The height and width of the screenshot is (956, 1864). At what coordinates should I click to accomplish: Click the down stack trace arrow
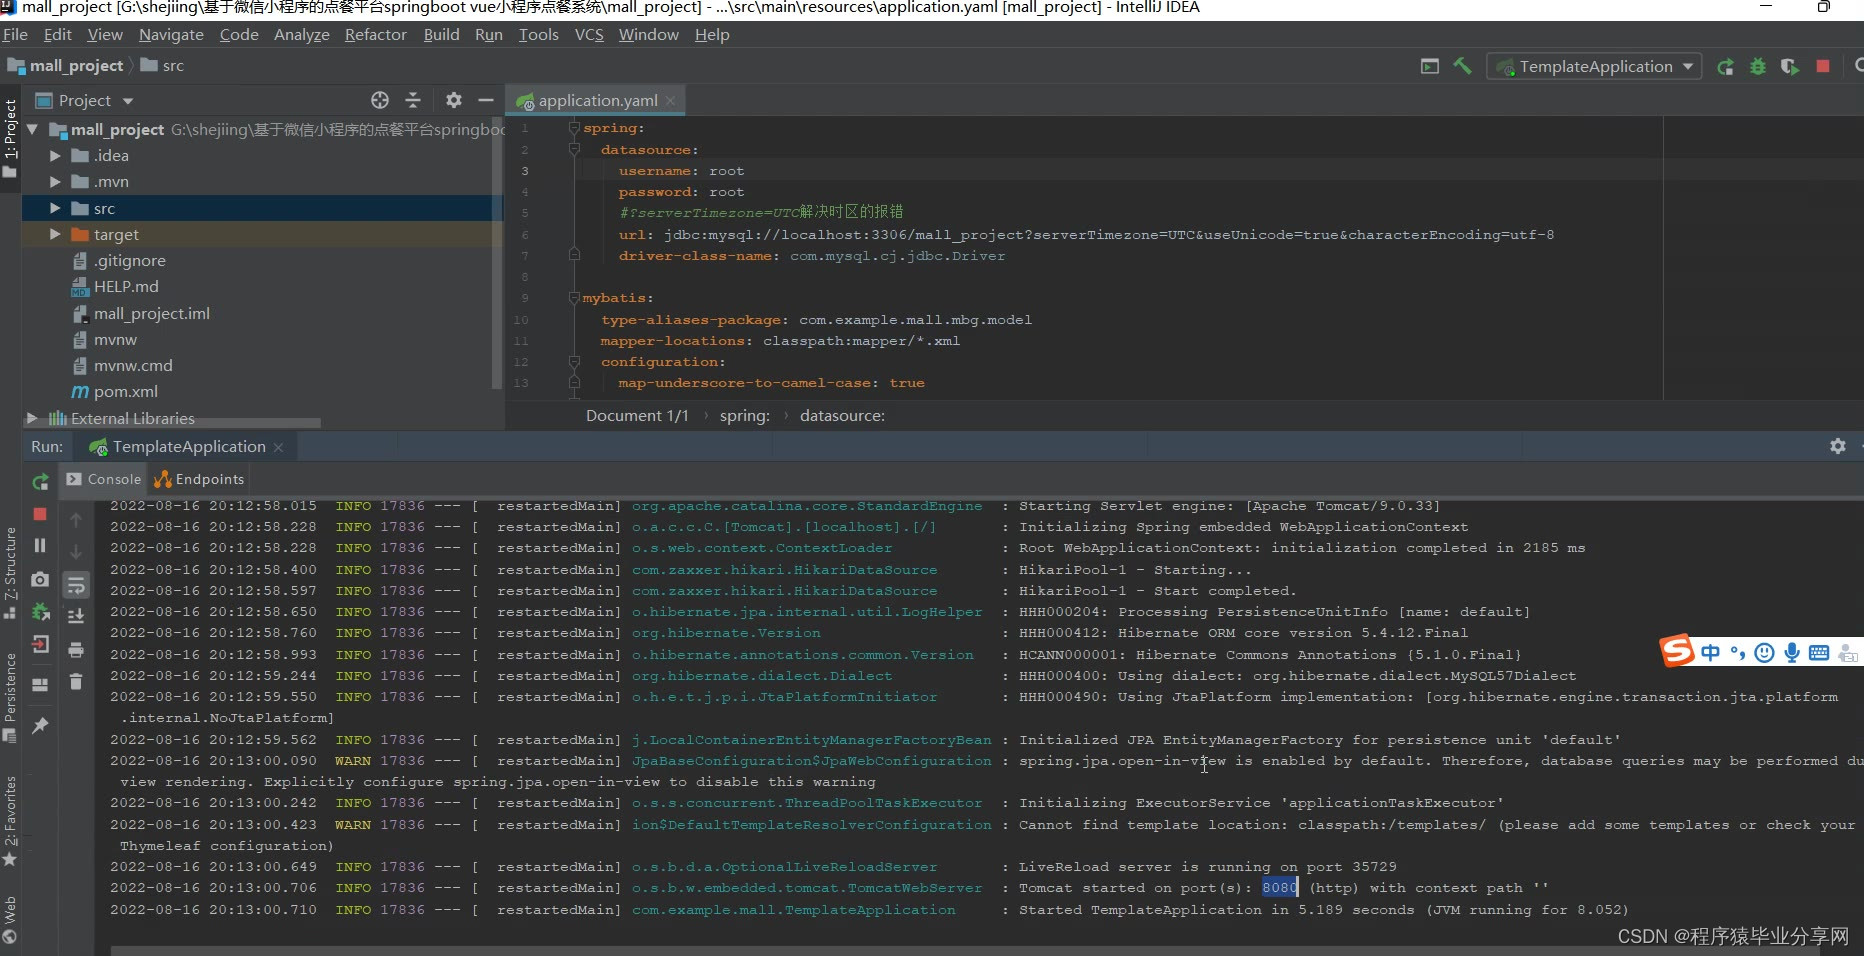point(76,552)
